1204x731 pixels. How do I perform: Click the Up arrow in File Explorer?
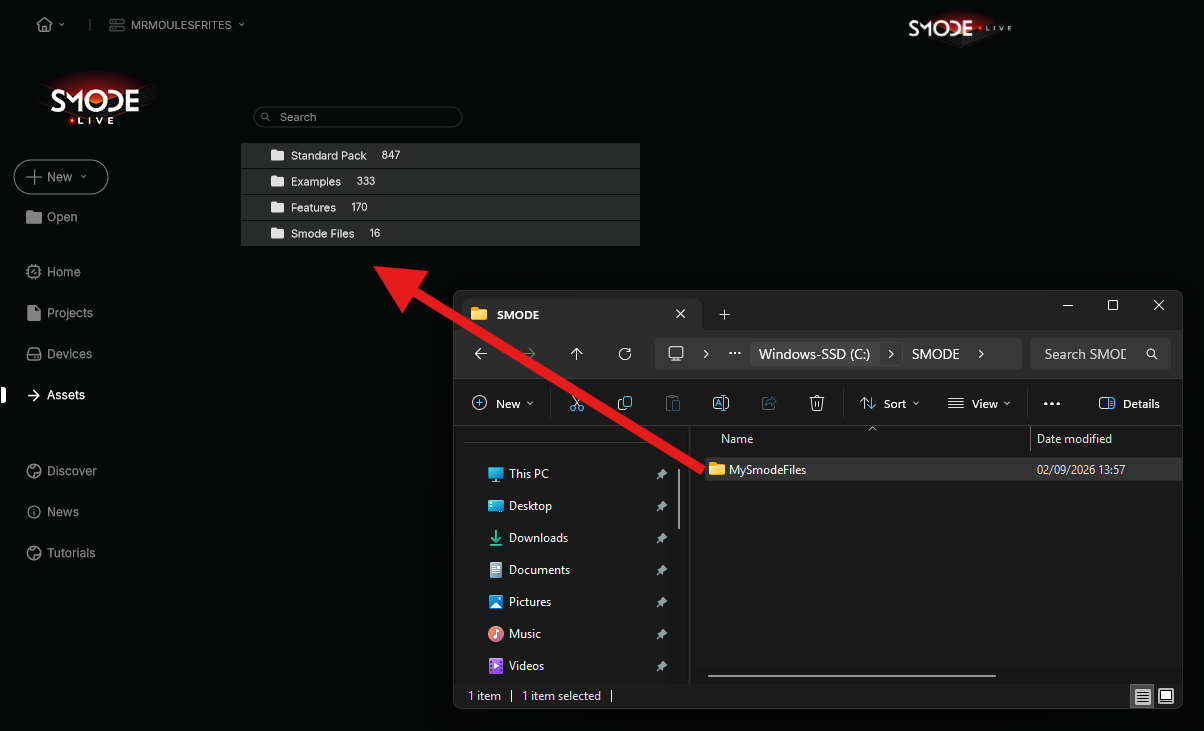(577, 354)
